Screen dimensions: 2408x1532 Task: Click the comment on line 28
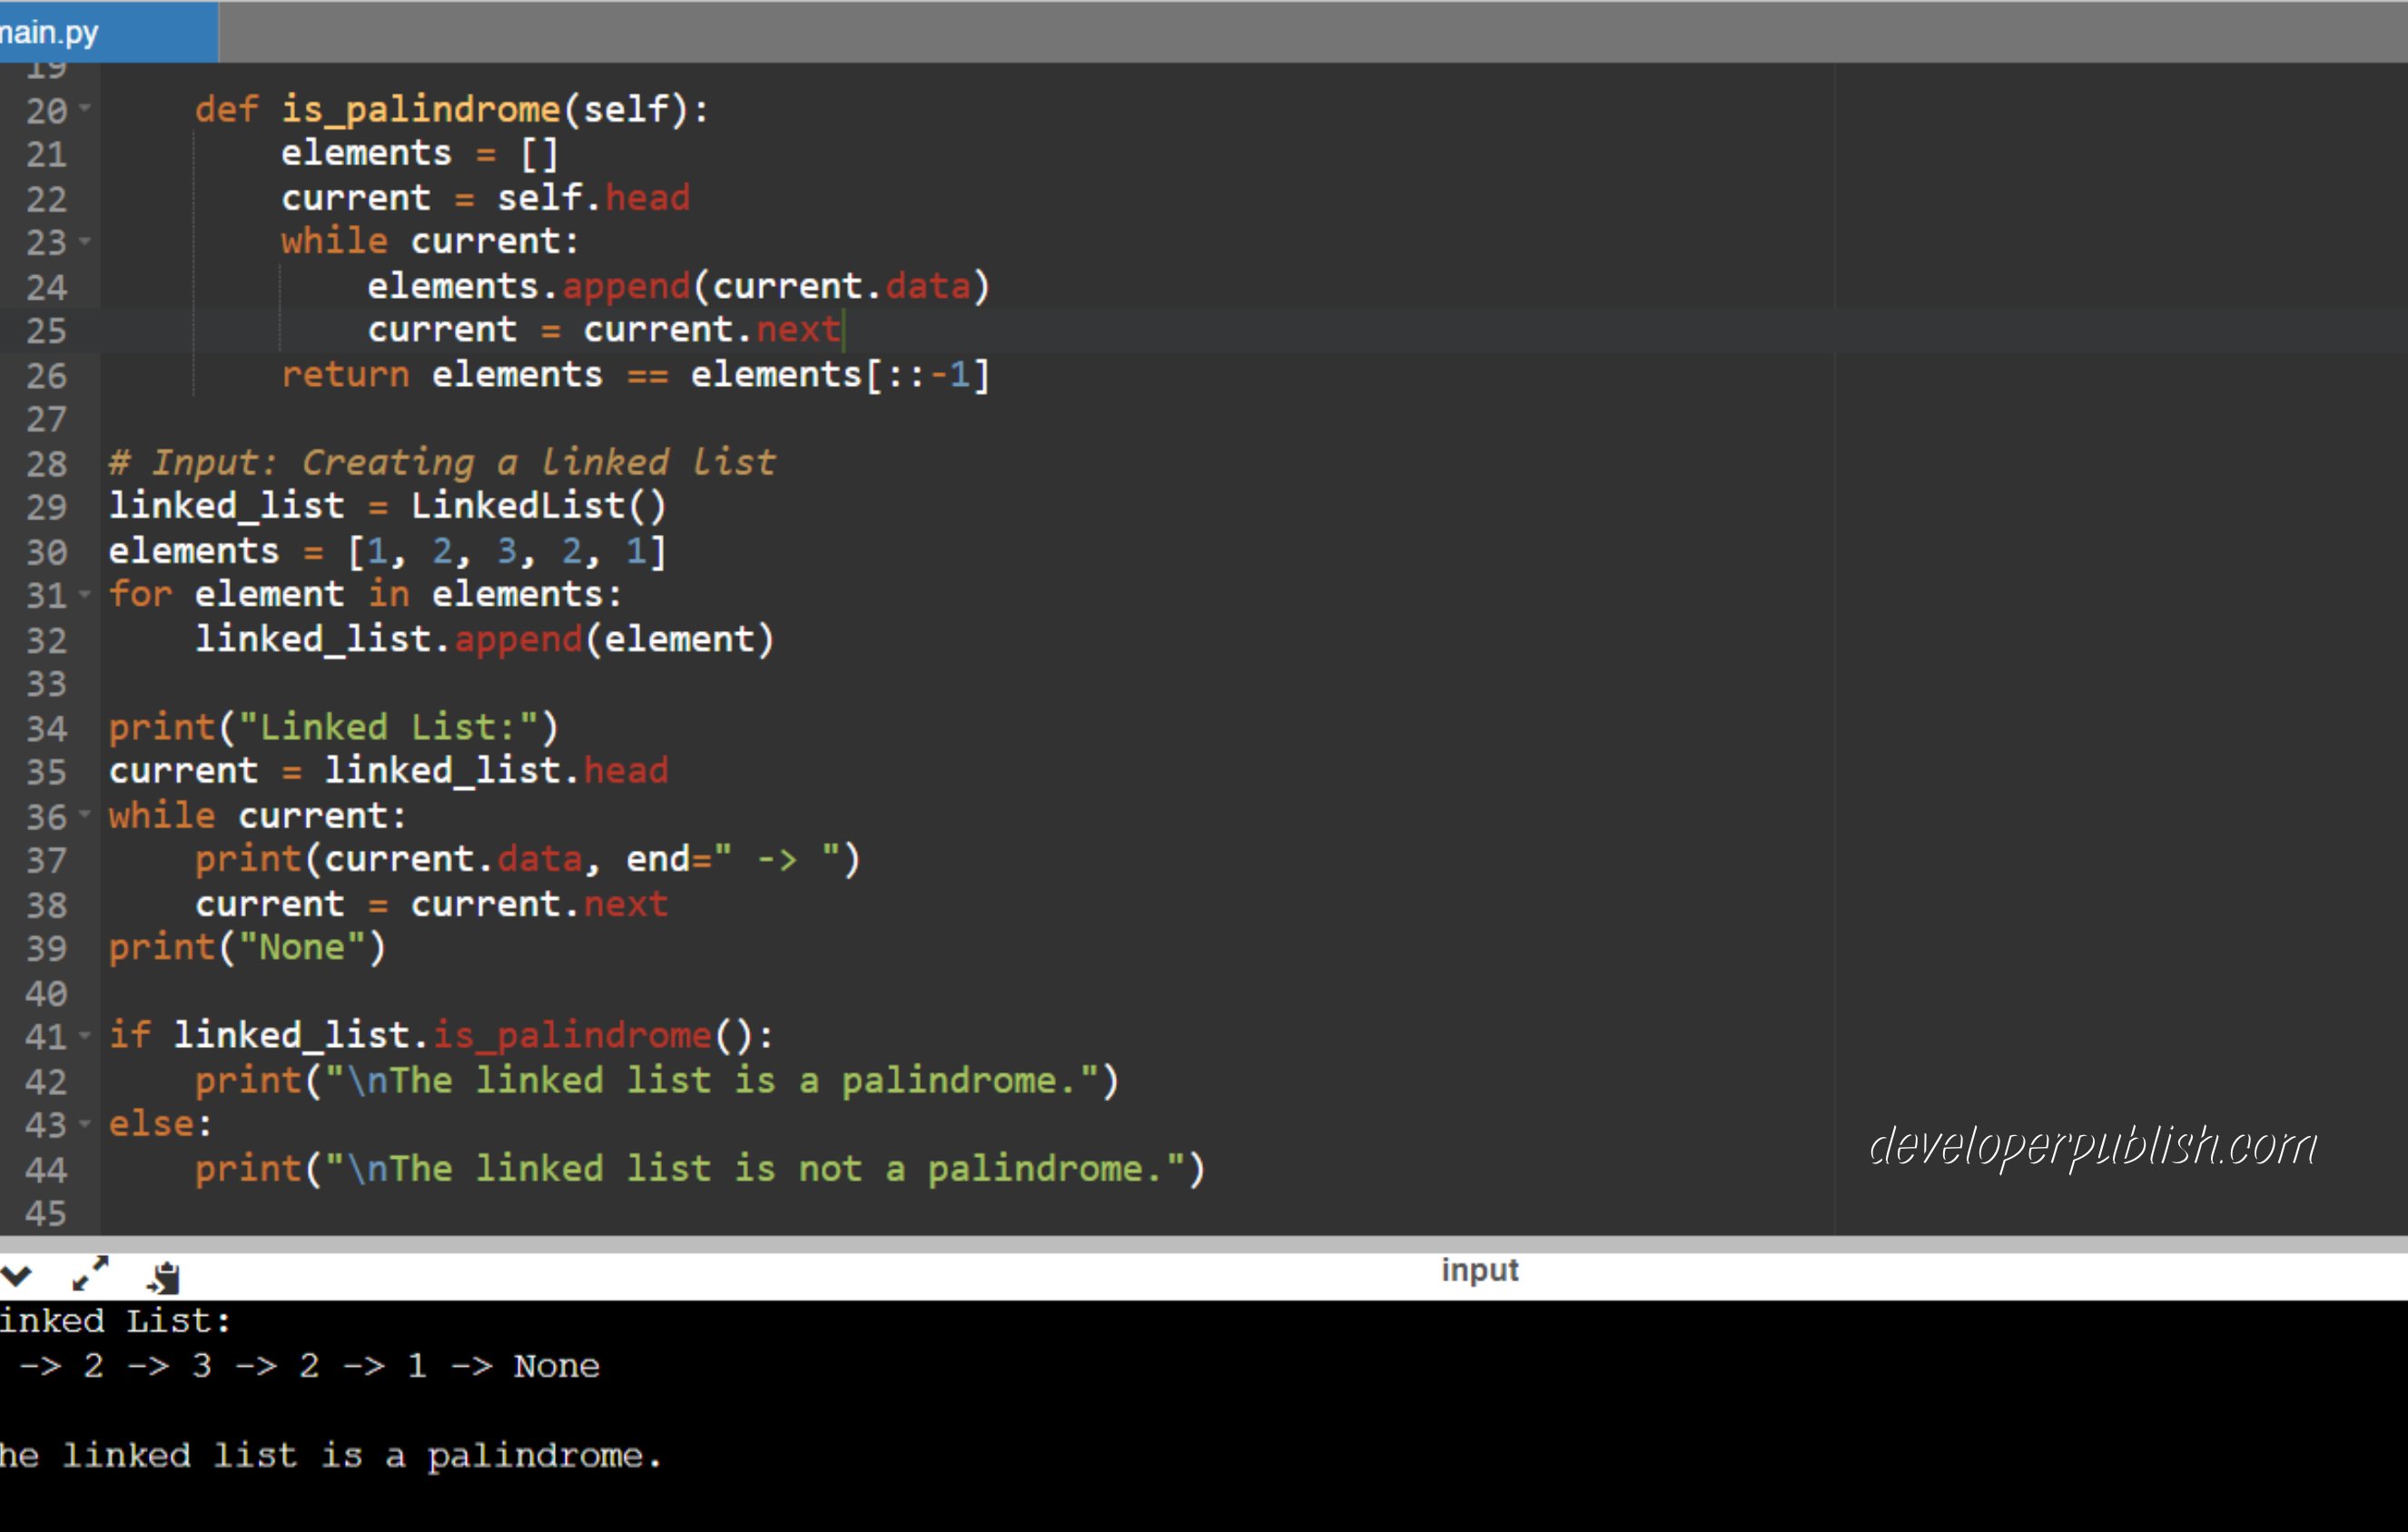pyautogui.click(x=441, y=463)
